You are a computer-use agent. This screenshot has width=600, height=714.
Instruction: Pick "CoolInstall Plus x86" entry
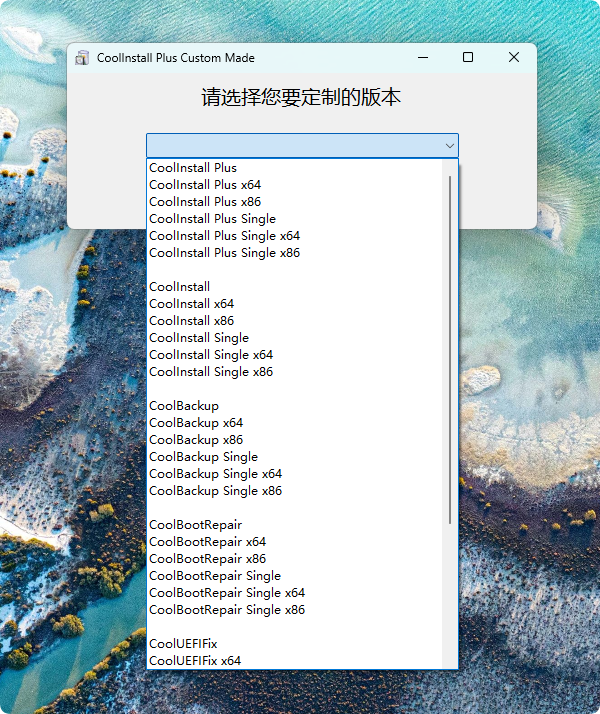point(205,202)
